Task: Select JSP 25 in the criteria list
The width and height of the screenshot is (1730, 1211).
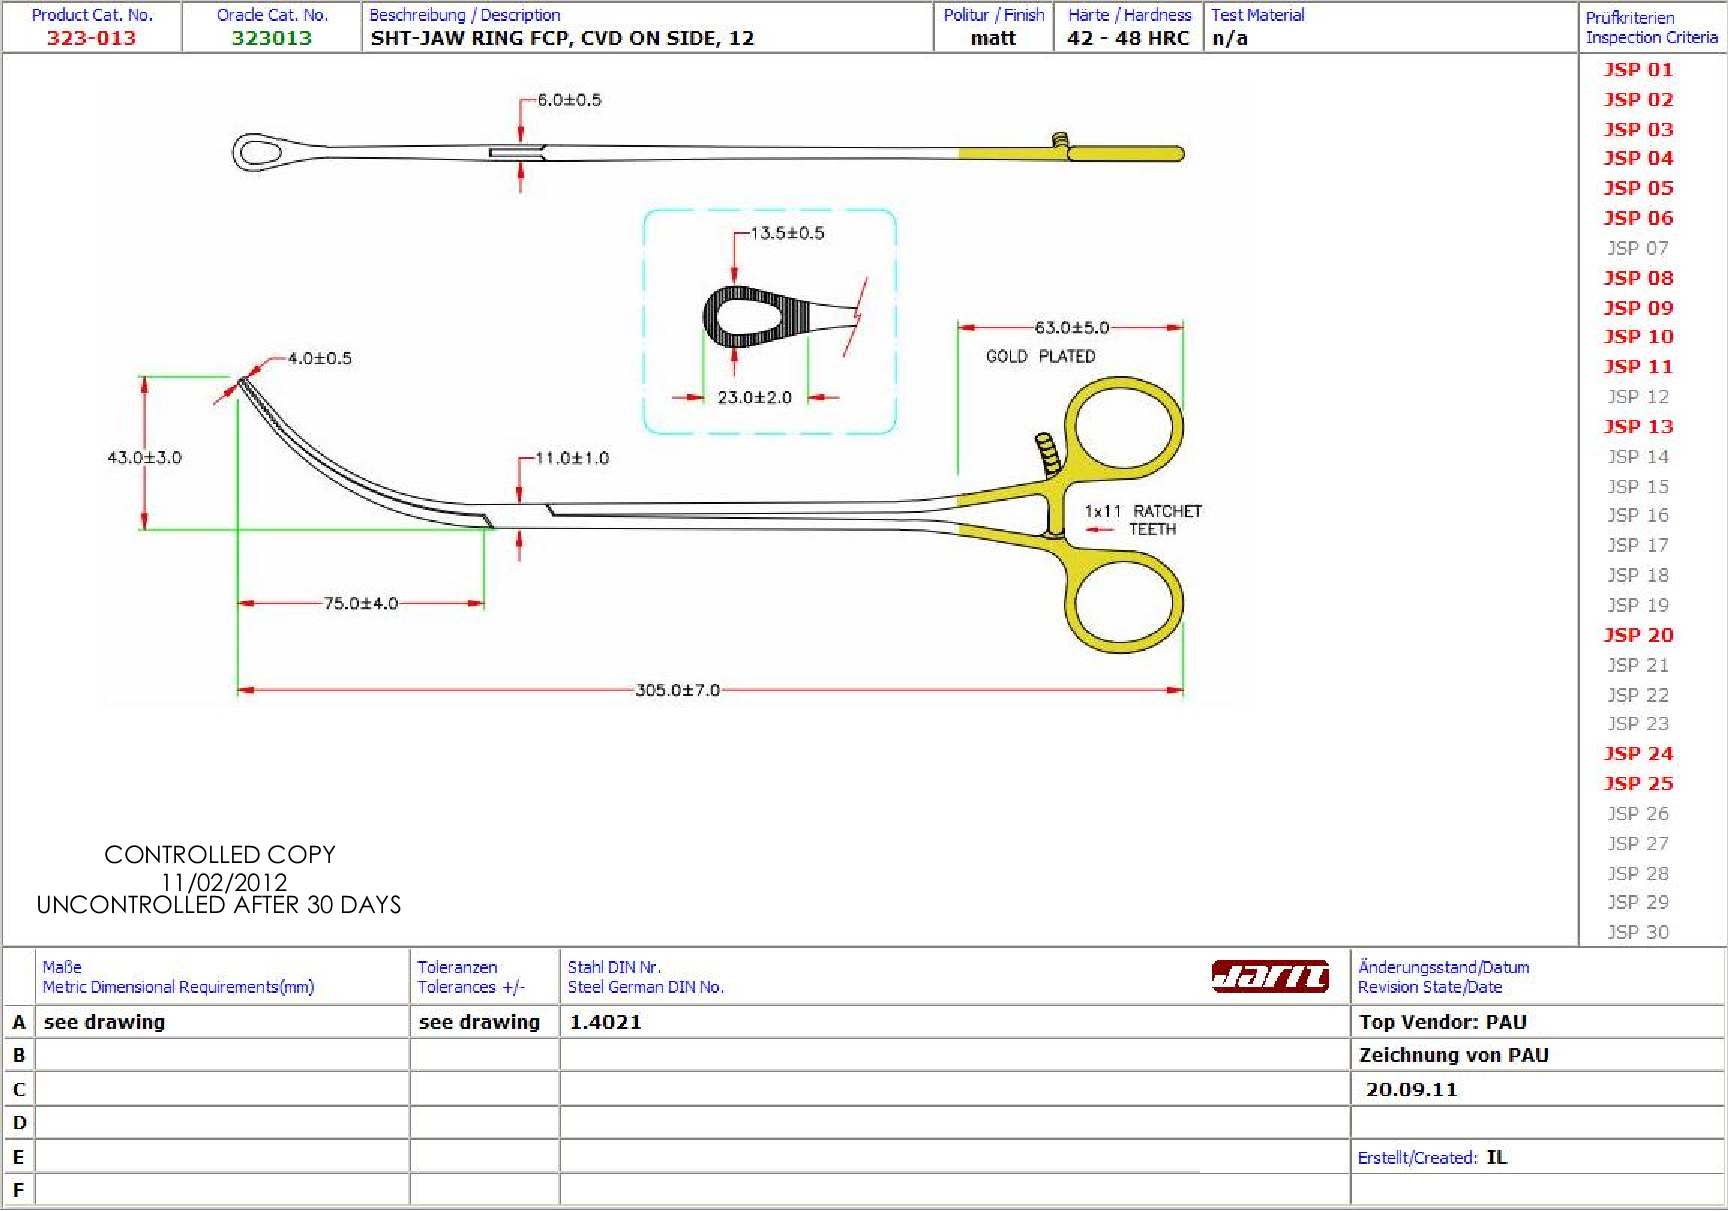Action: (1638, 784)
